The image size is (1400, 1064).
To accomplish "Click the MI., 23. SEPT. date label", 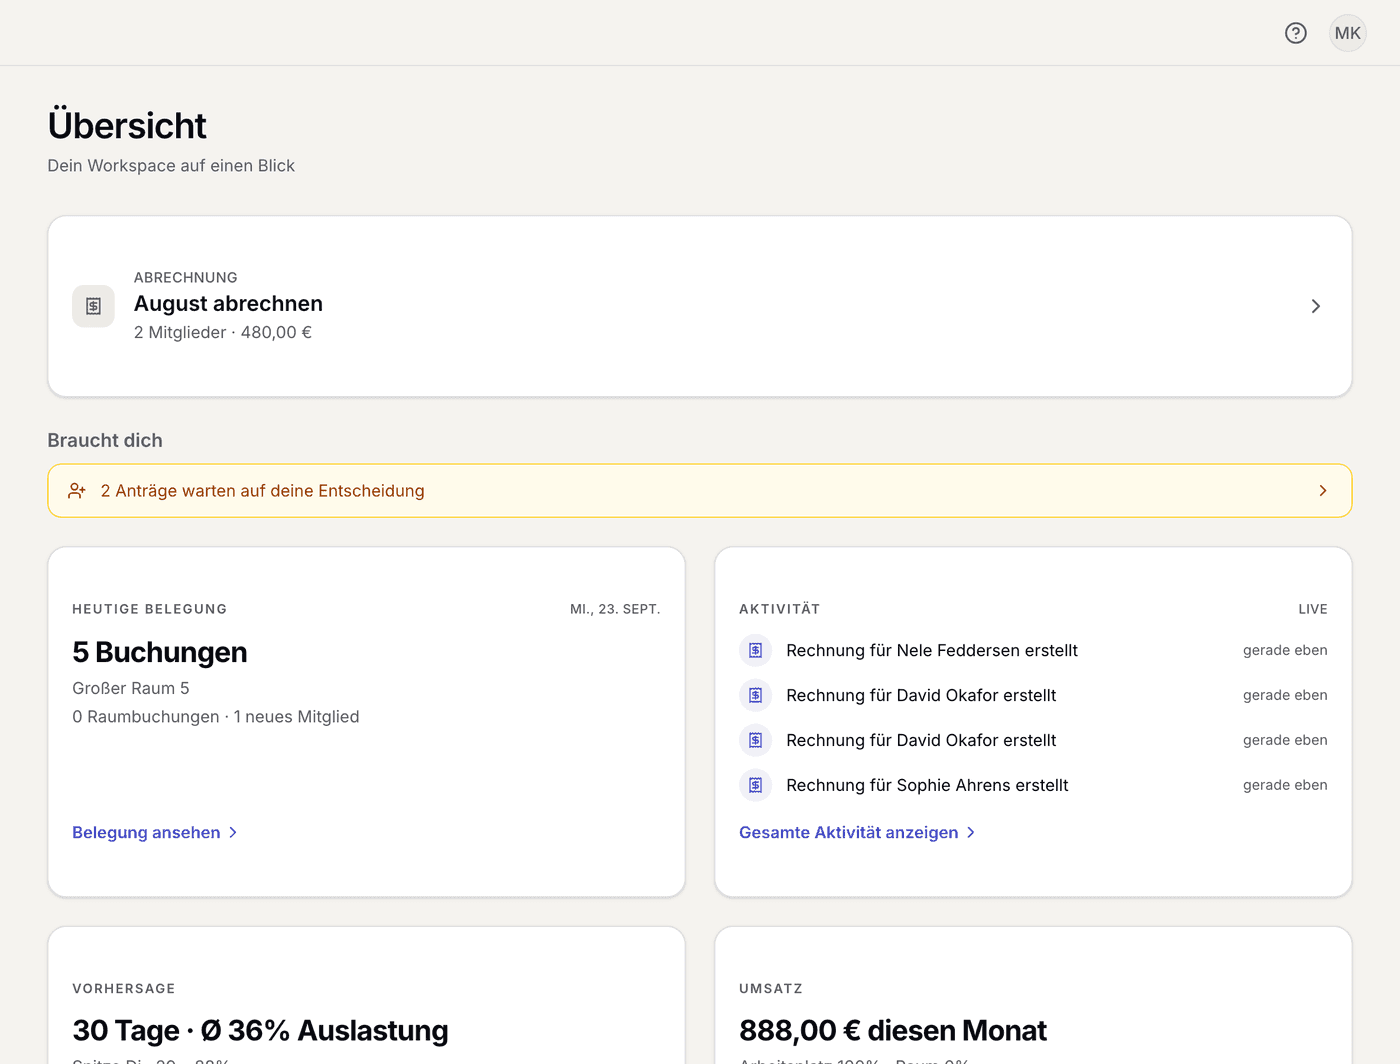I will 615,609.
